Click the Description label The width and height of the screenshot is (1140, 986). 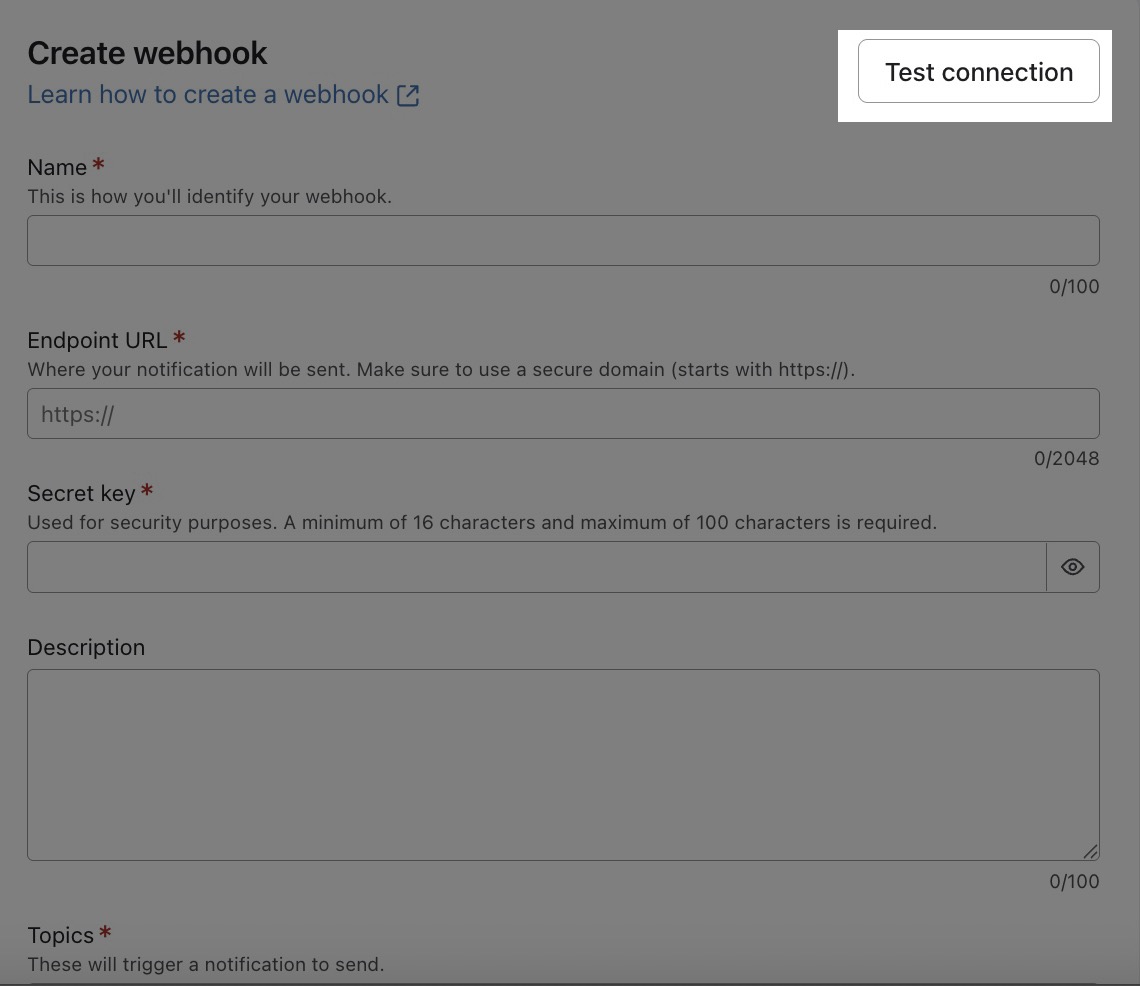(x=86, y=648)
